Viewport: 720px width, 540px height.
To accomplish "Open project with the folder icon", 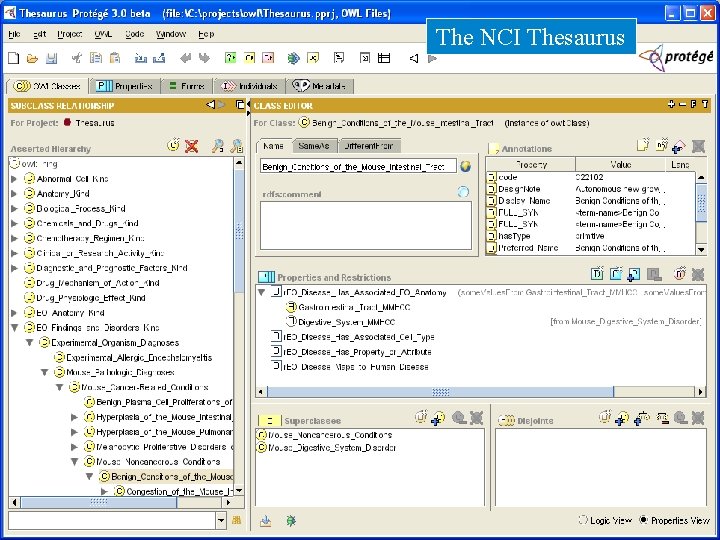I will [32, 58].
